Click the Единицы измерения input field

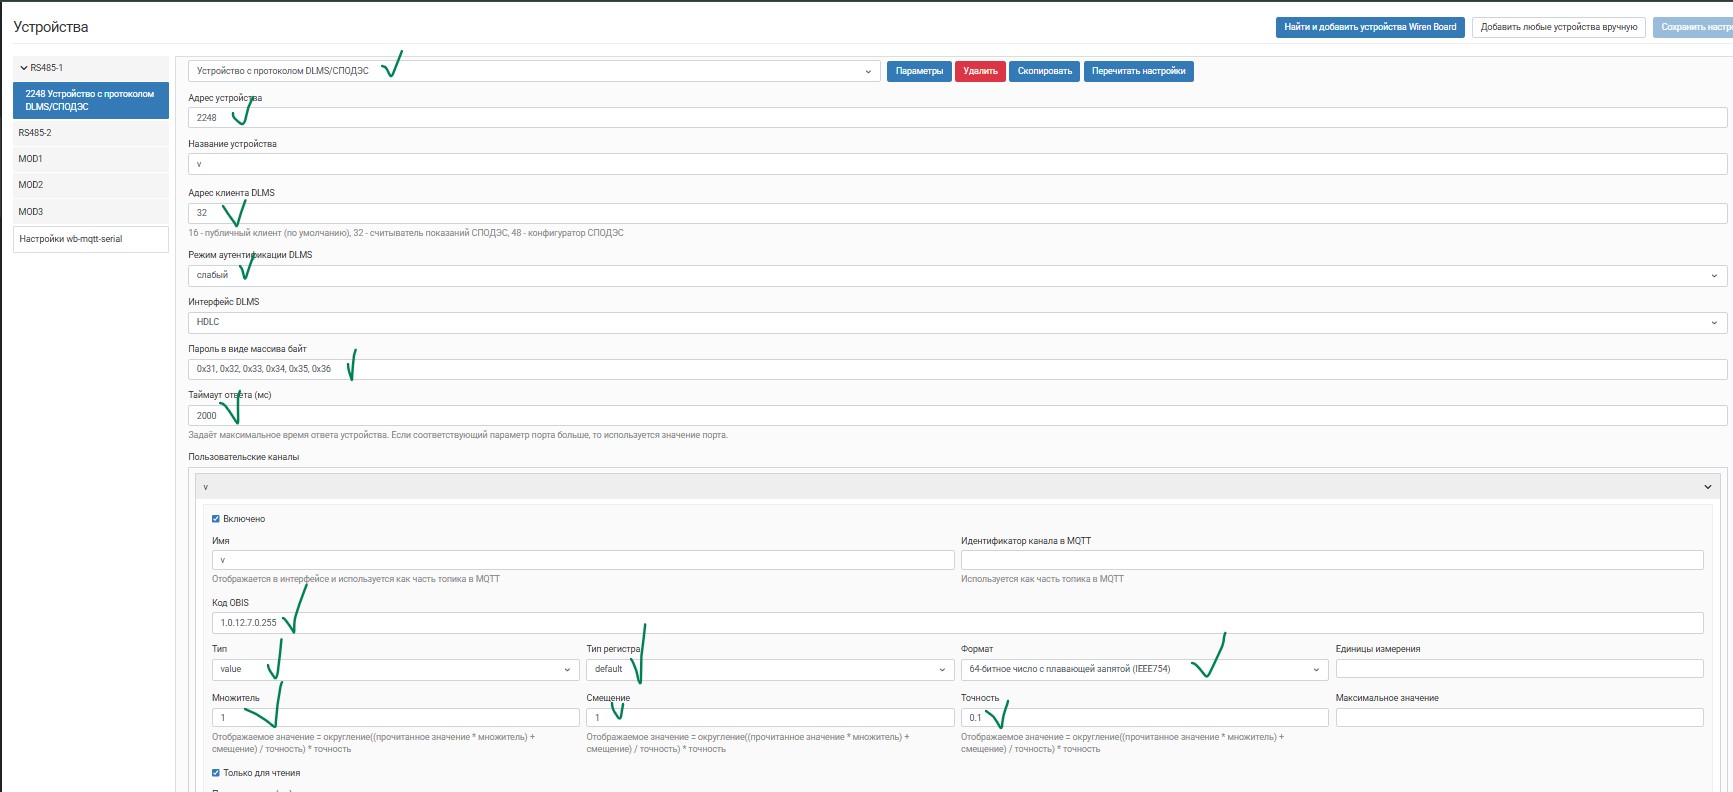pos(1519,669)
